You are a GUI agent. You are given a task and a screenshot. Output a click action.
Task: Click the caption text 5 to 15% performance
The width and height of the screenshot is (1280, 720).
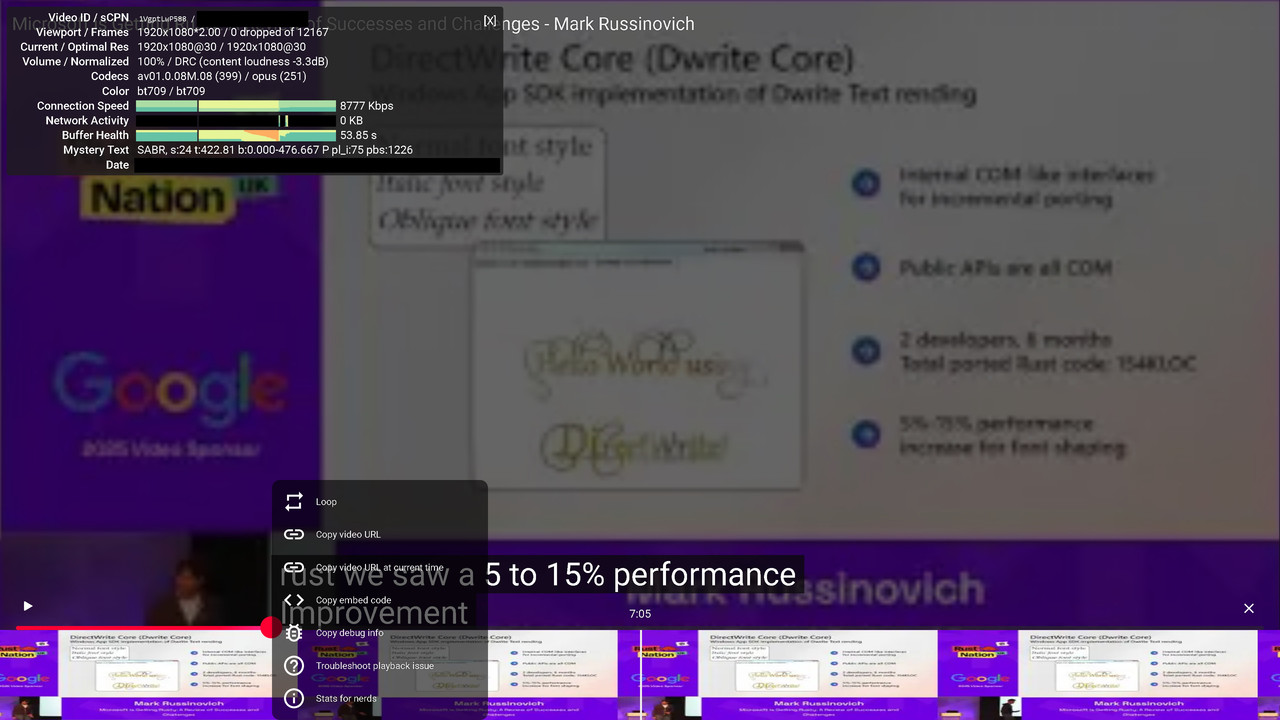[x=640, y=574]
